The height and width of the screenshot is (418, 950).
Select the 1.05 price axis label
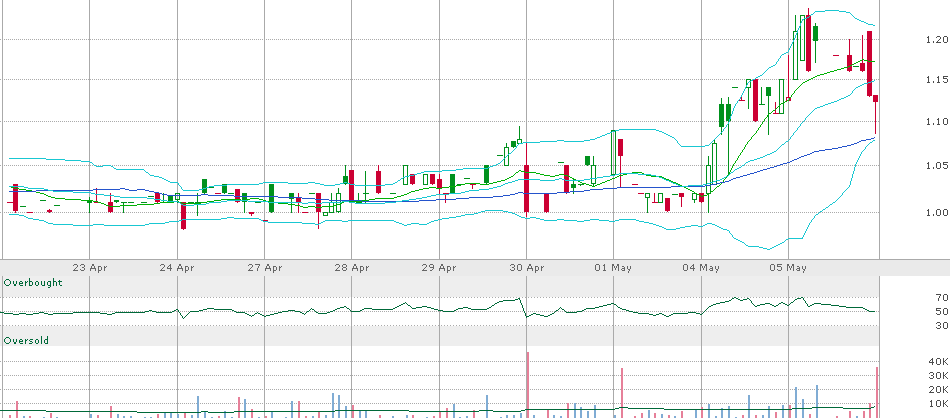coord(937,165)
